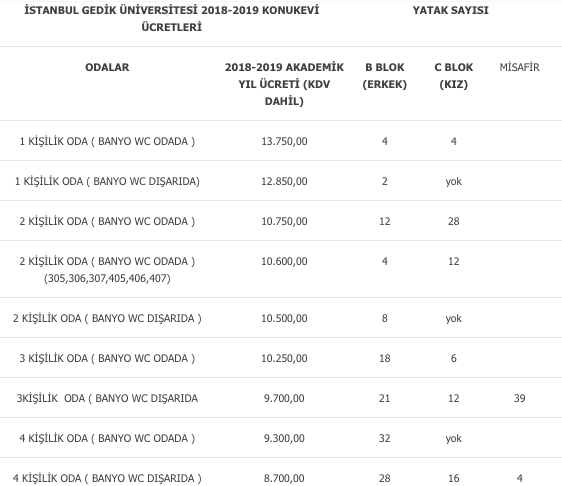Click the table title İSTANBUL GEDİK ÜNİVERSİTESİ heading
This screenshot has height=486, width=562.
[x=172, y=18]
